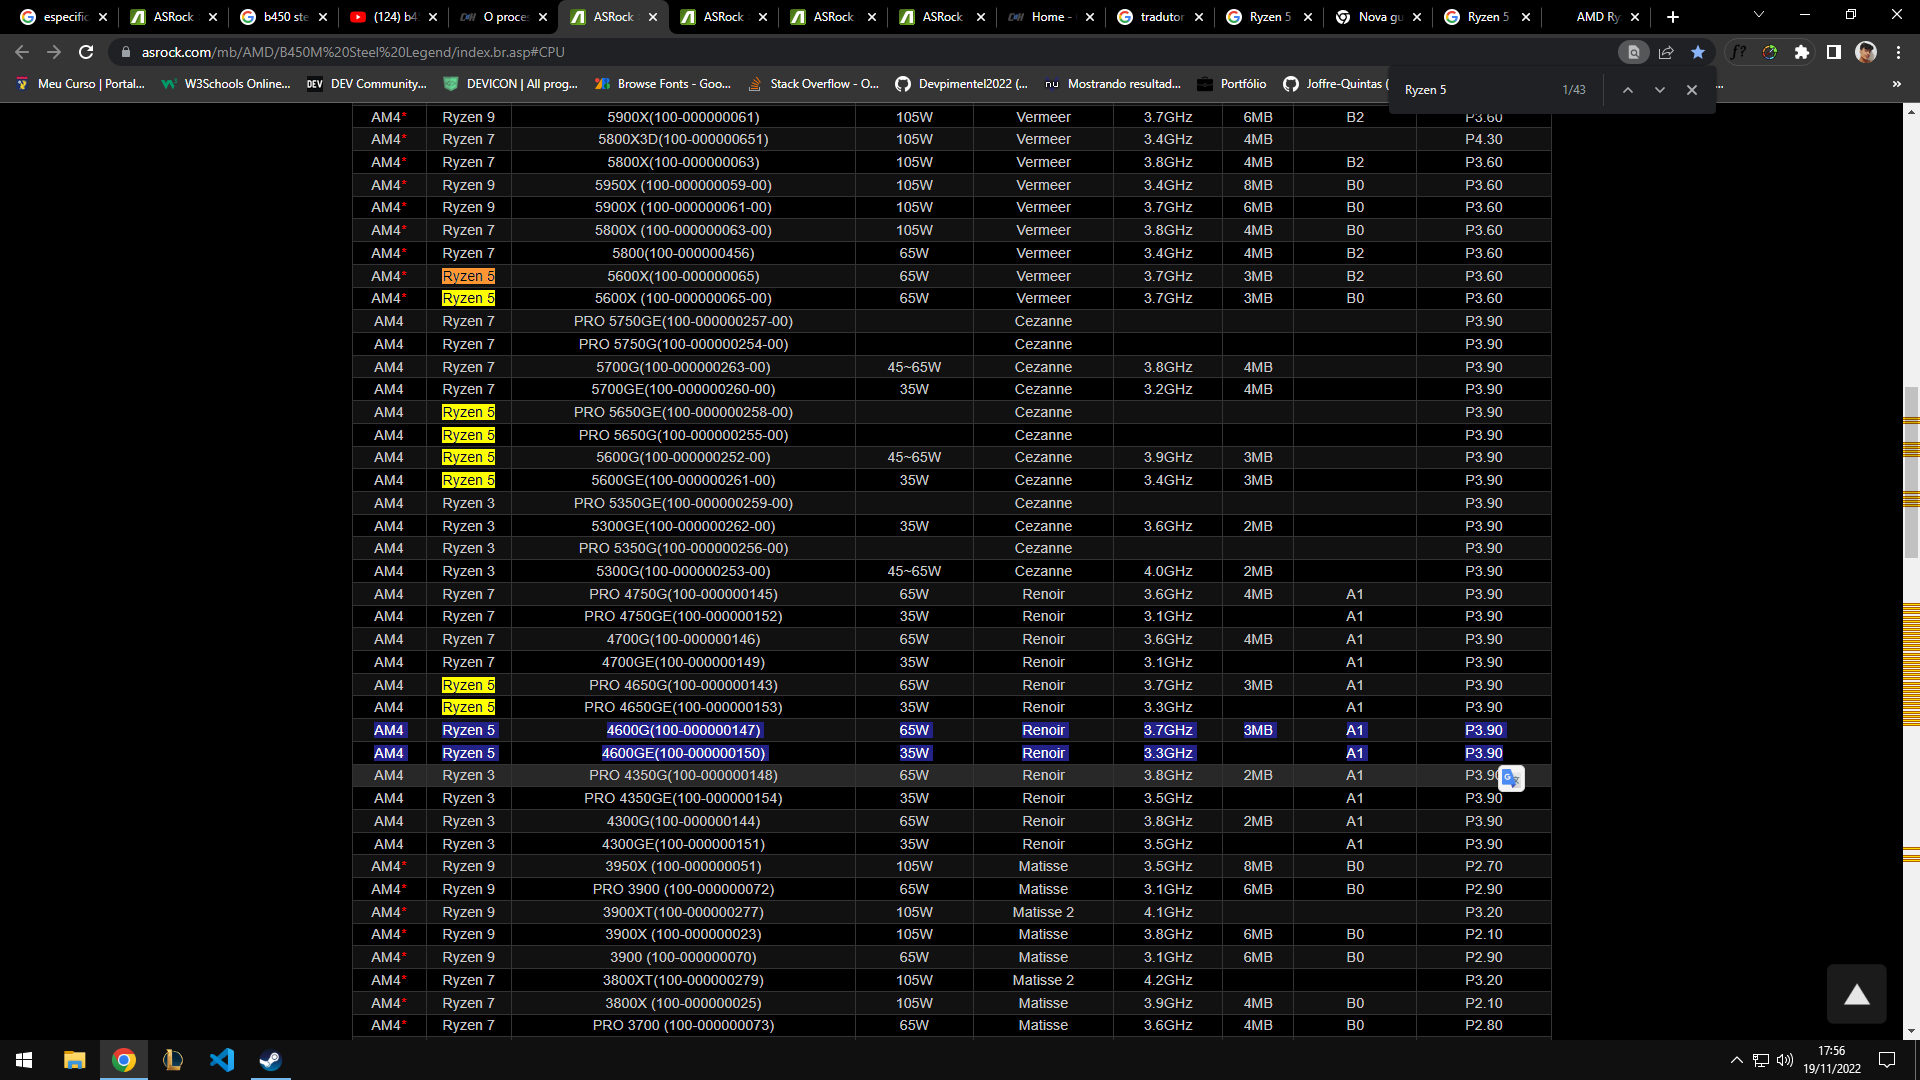The height and width of the screenshot is (1080, 1920).
Task: Open the Chrome profile avatar
Action: (1866, 52)
